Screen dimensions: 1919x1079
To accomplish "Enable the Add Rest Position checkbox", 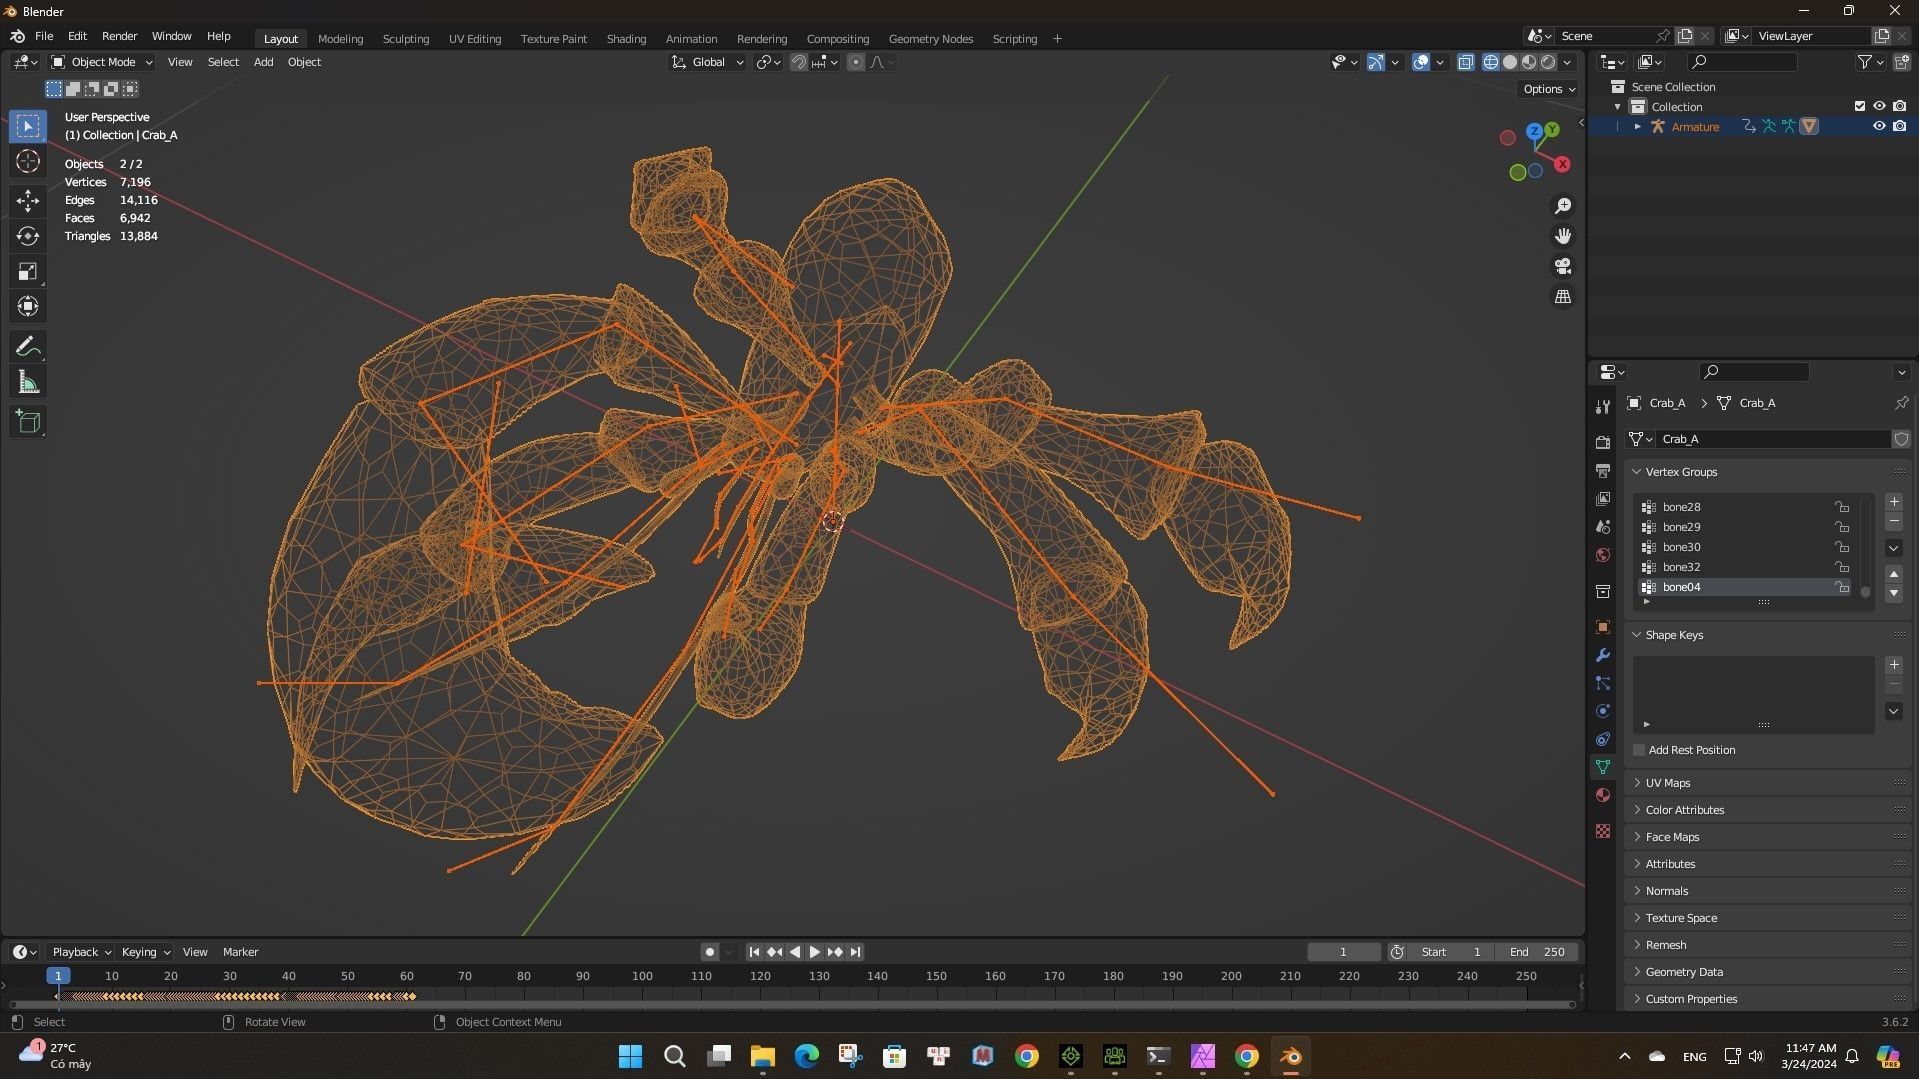I will [x=1639, y=750].
